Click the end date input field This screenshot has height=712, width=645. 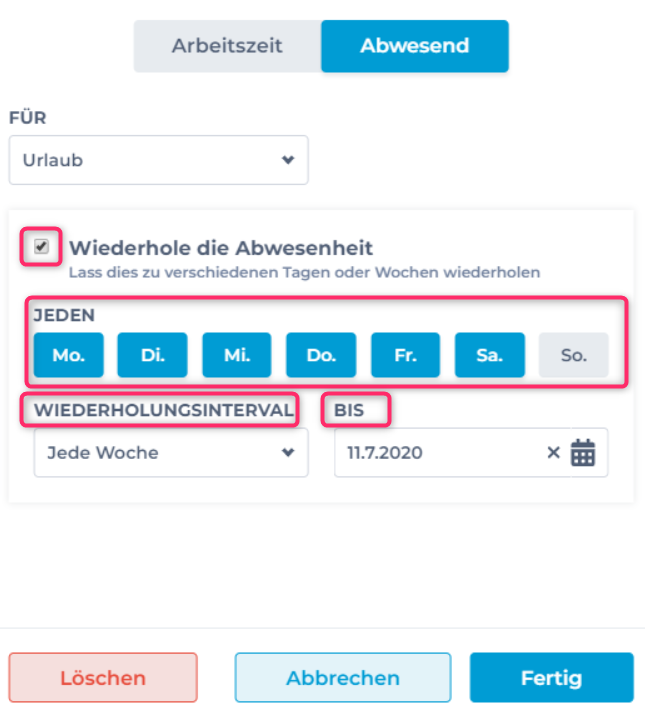440,453
